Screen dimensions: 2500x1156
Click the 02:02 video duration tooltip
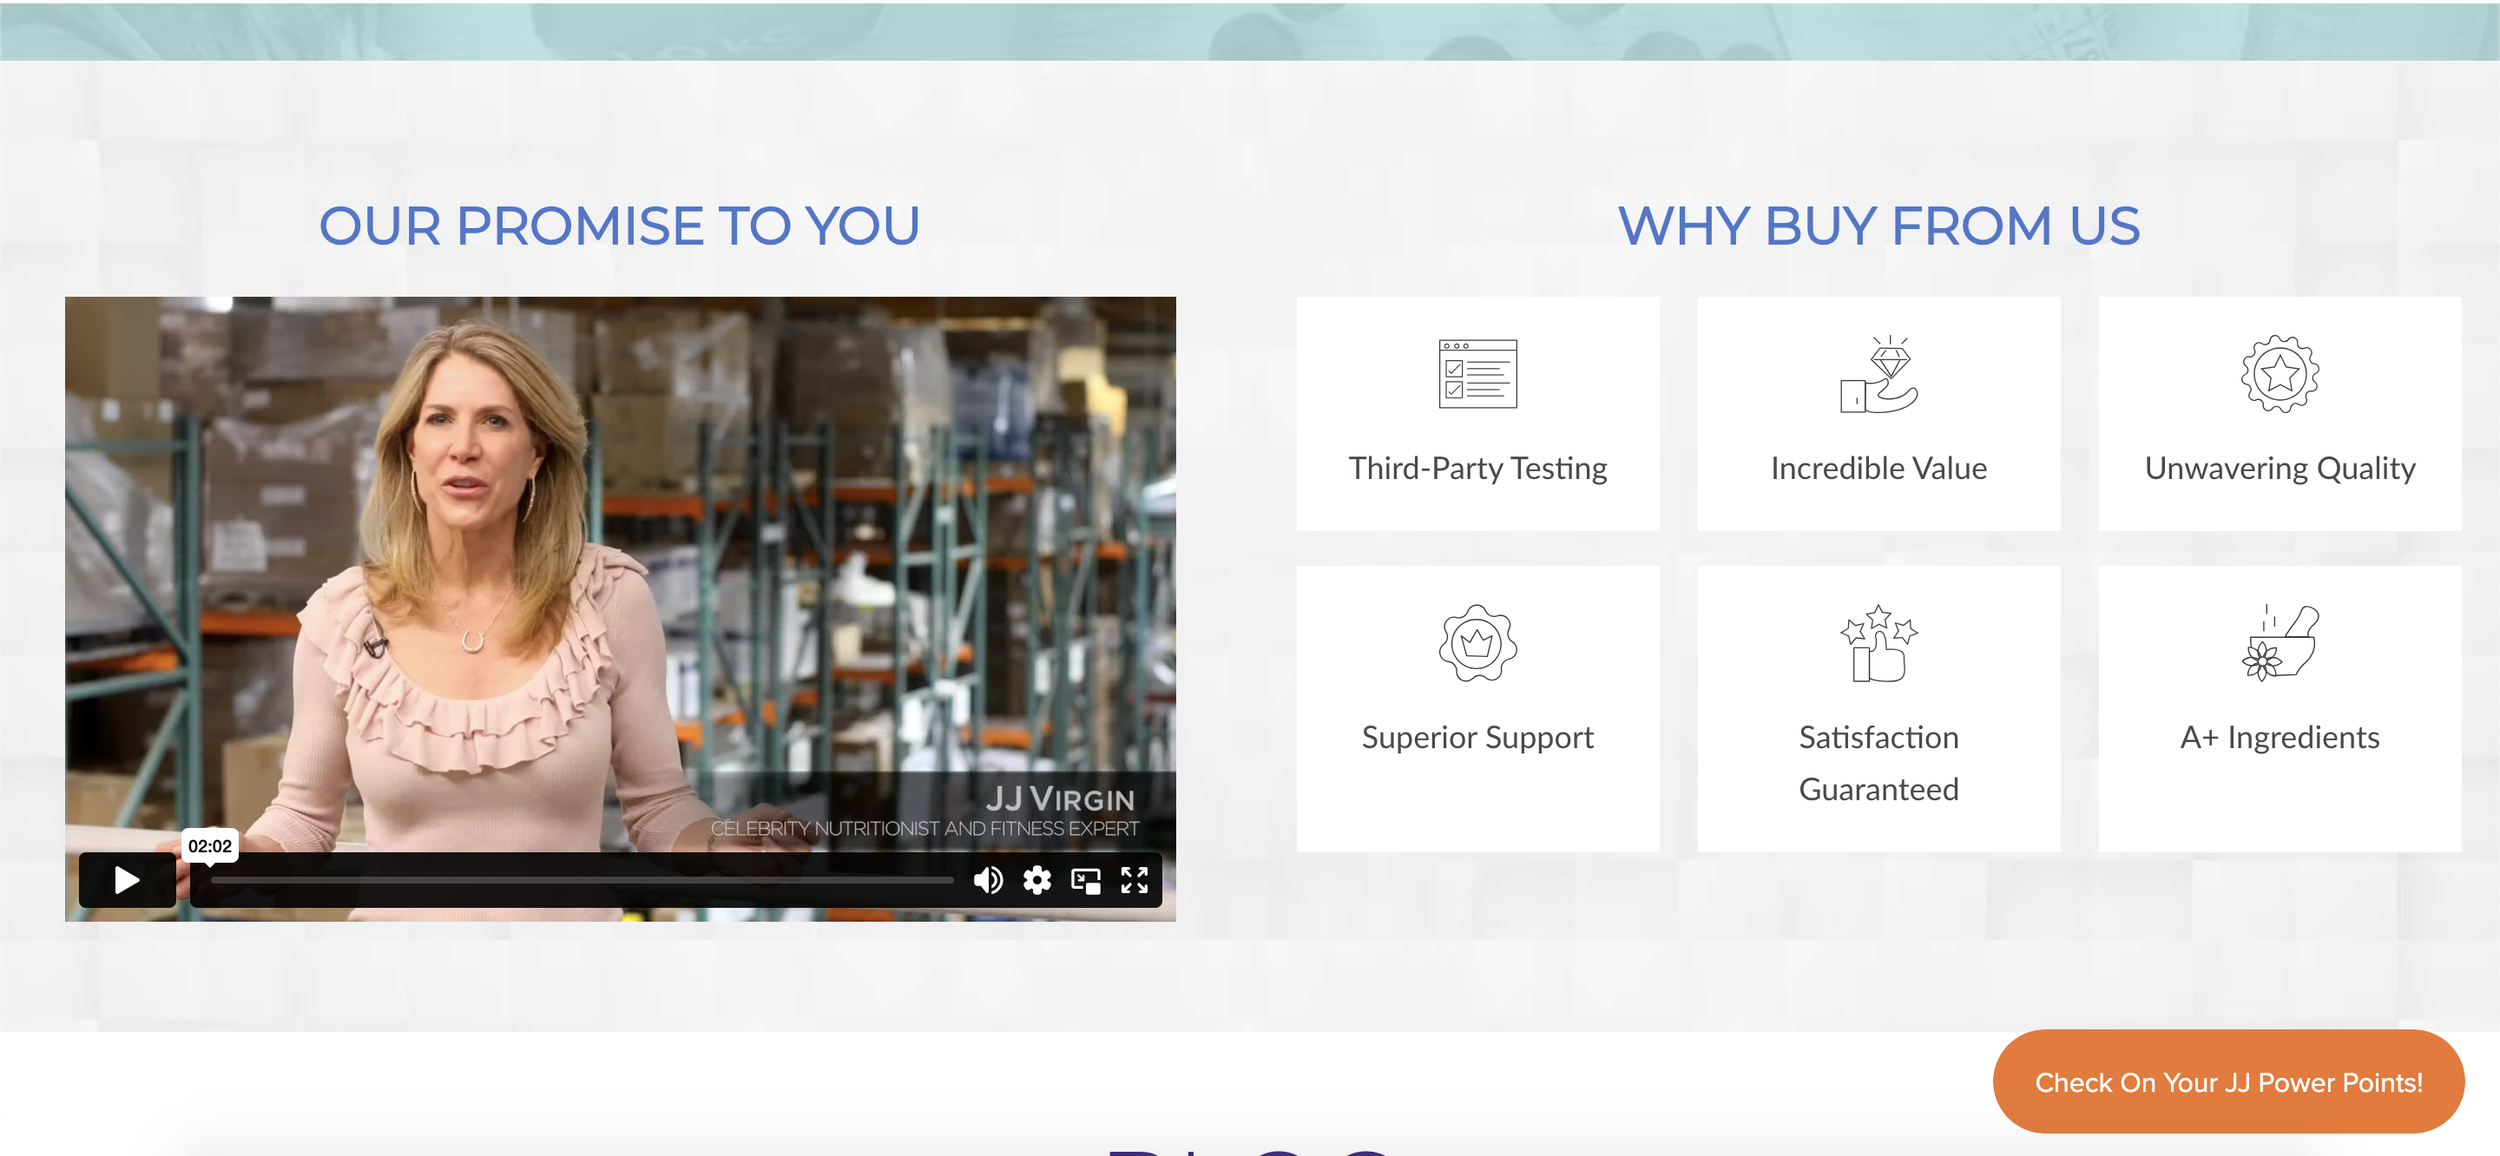pos(210,846)
